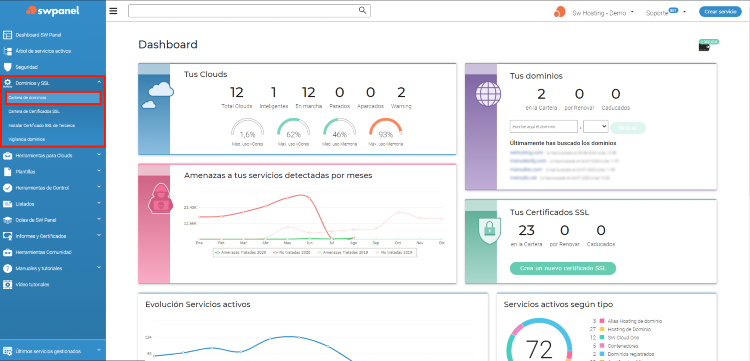Click the Video tutoriales label
This screenshot has height=361, width=750.
coord(33,284)
